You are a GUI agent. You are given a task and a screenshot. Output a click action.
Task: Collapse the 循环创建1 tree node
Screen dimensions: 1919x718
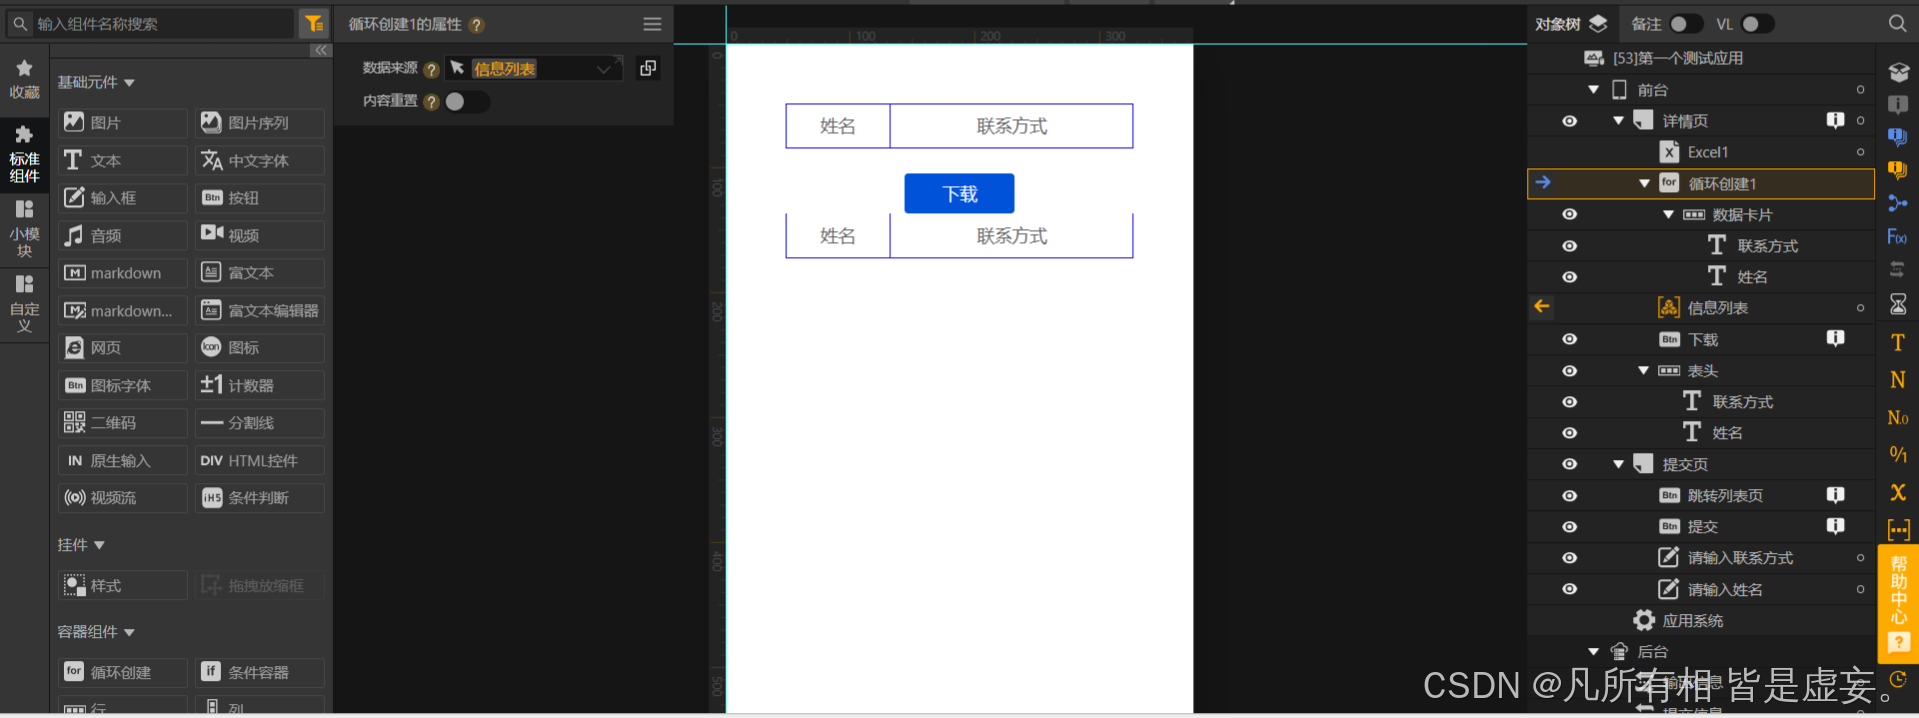coord(1644,183)
